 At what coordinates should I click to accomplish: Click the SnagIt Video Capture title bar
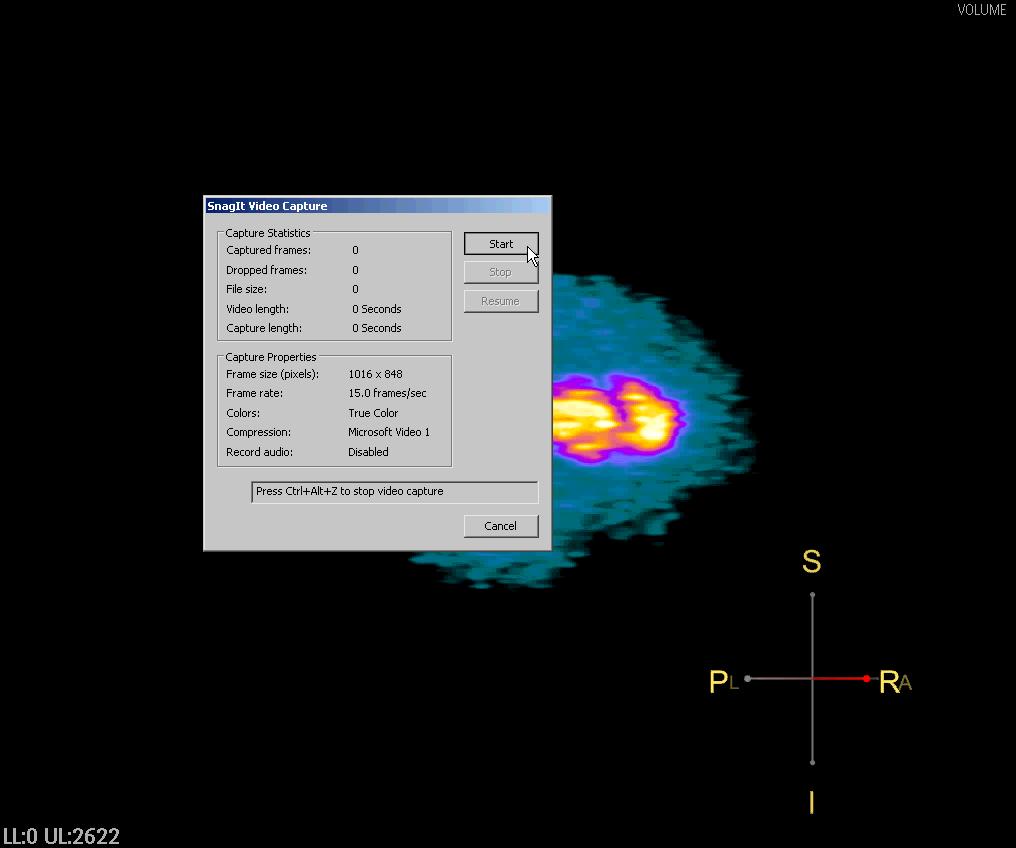pyautogui.click(x=377, y=206)
